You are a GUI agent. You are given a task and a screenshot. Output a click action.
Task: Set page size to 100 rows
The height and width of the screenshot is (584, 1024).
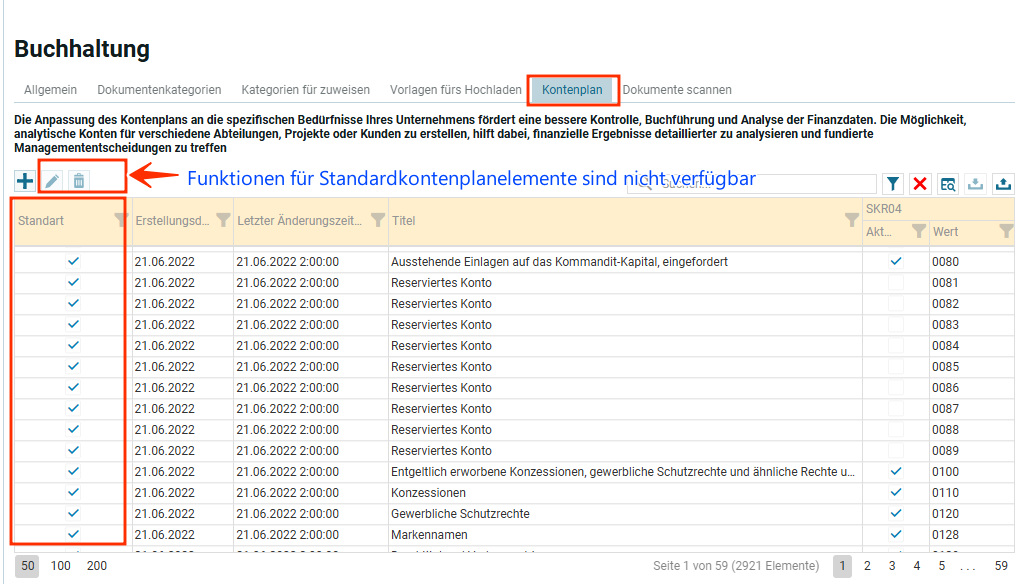61,566
